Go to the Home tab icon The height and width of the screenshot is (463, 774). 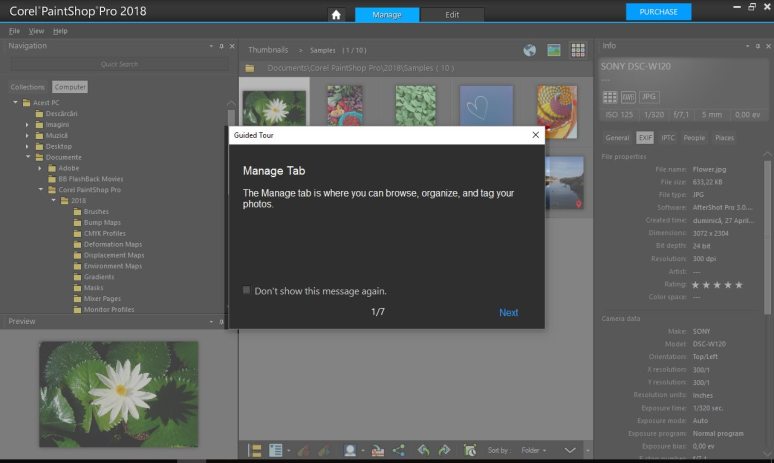[336, 15]
